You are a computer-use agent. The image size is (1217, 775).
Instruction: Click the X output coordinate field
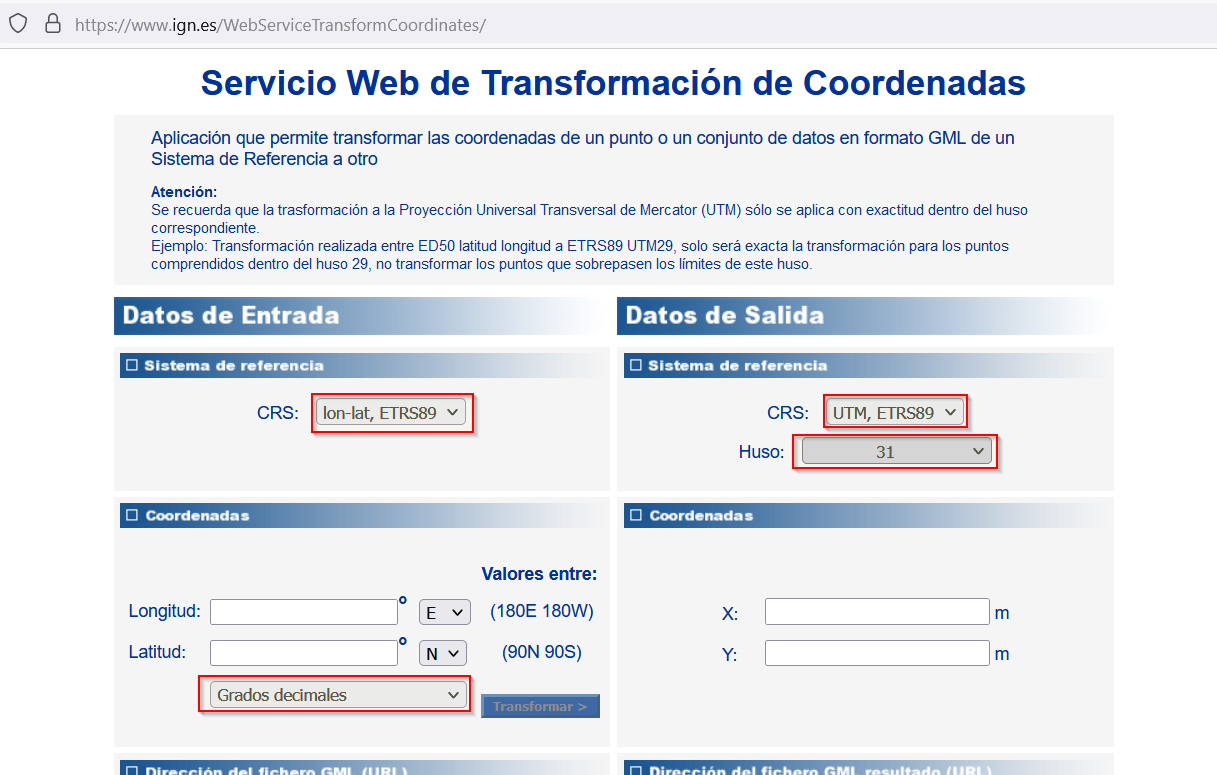[x=877, y=612]
